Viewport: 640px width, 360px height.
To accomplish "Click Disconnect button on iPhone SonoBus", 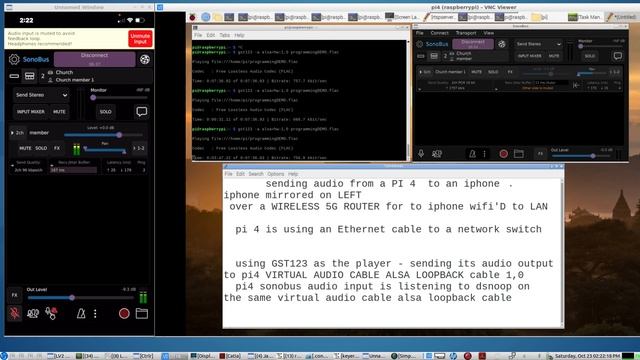I will 95,59.
